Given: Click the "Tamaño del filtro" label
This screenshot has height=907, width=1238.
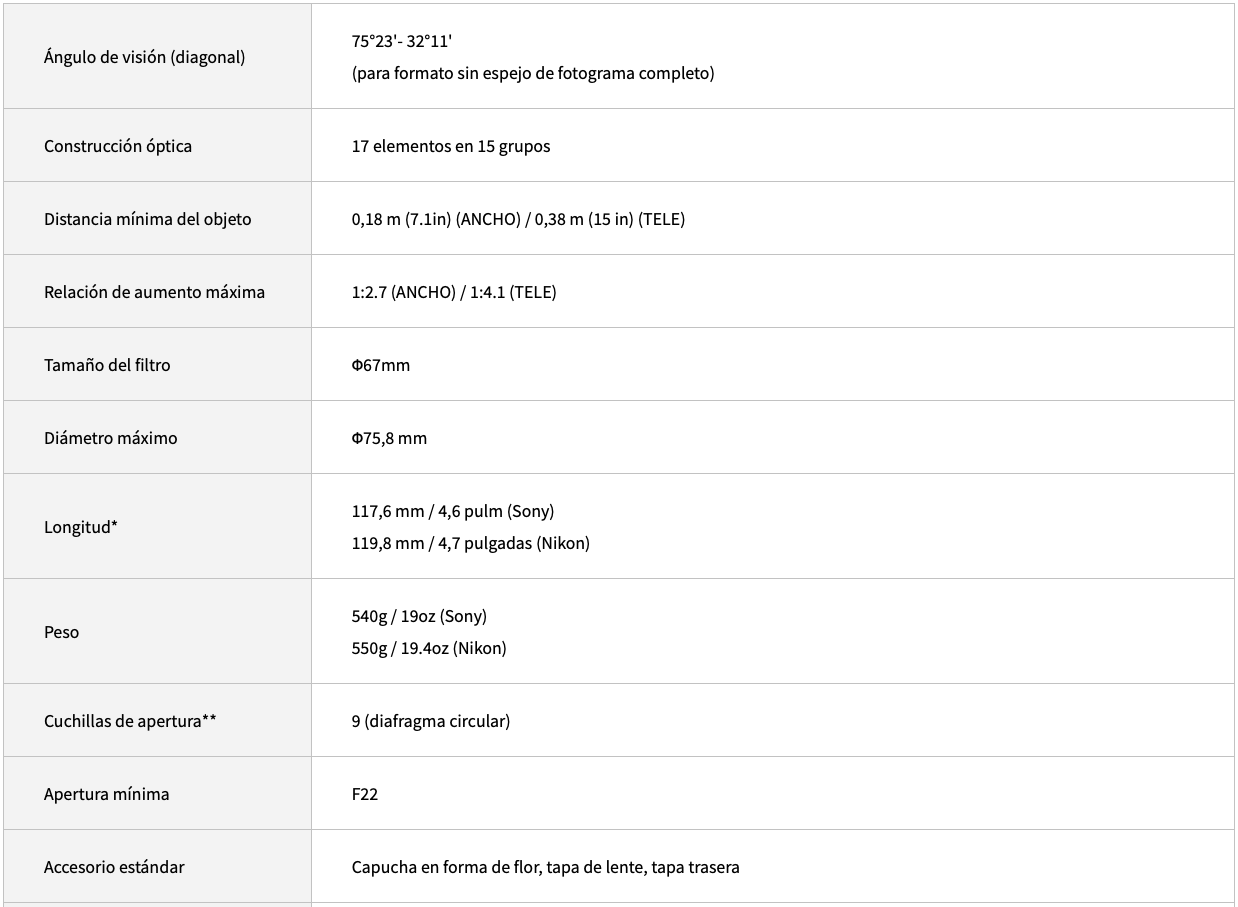Looking at the screenshot, I should (x=107, y=365).
